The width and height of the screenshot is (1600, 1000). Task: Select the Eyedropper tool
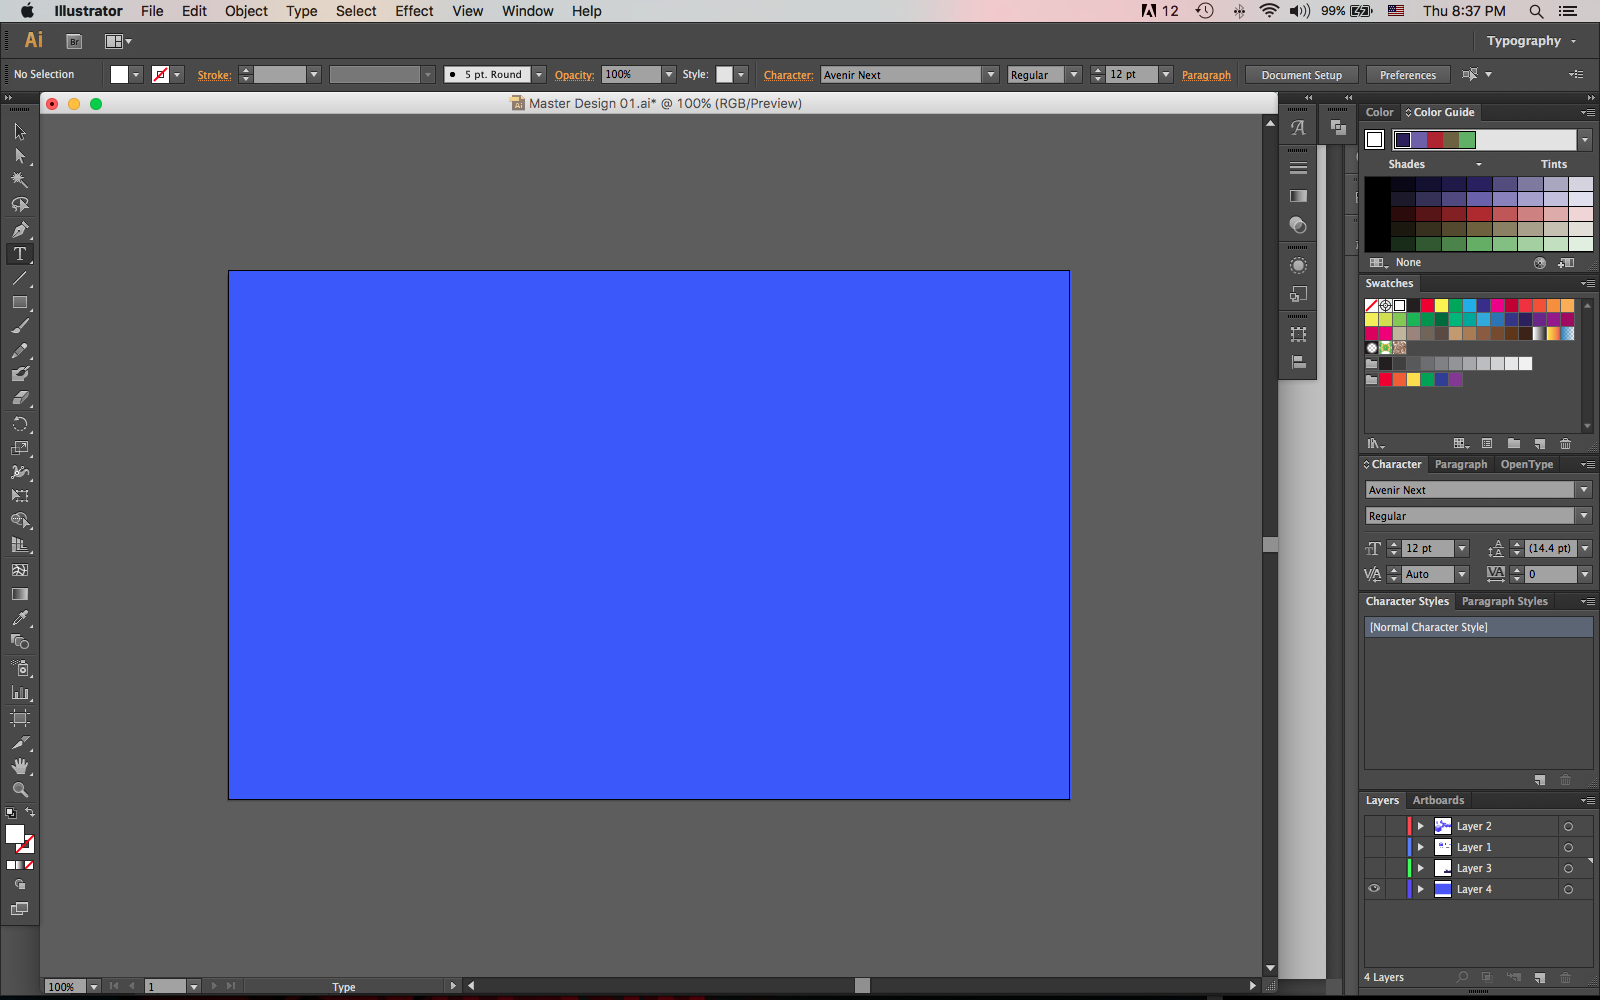[19, 618]
